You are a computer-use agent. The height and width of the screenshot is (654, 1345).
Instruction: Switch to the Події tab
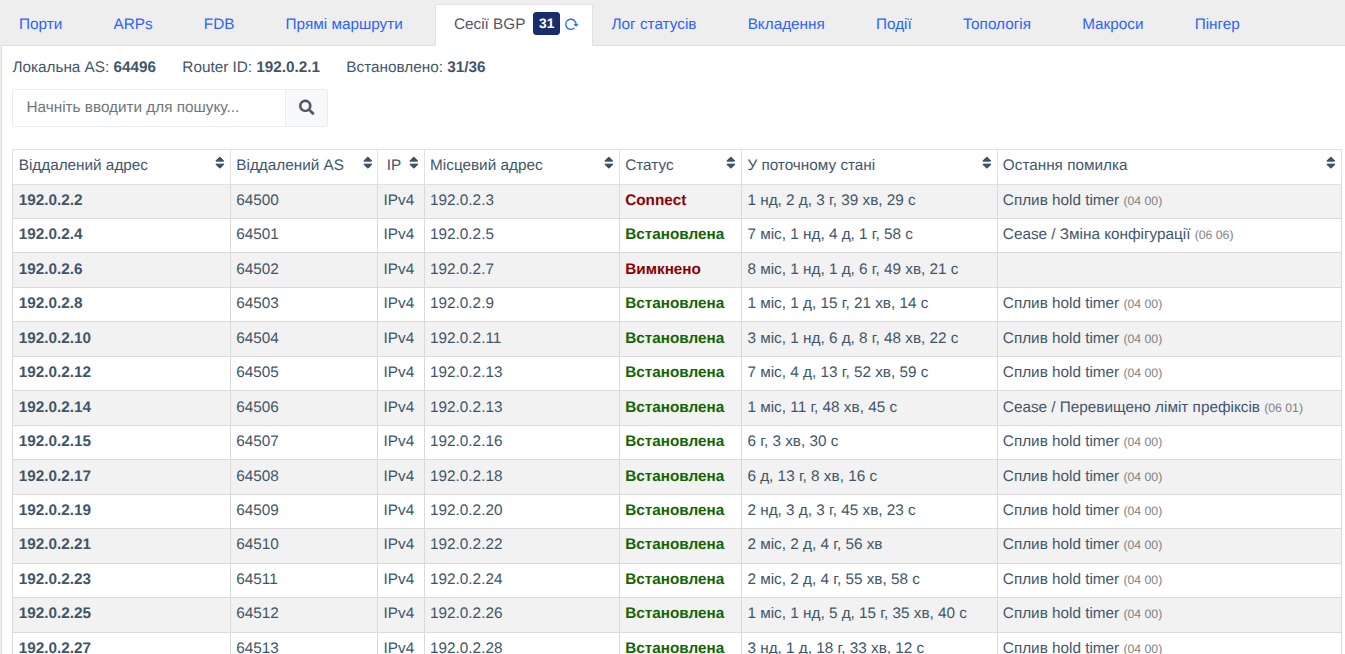[x=894, y=24]
